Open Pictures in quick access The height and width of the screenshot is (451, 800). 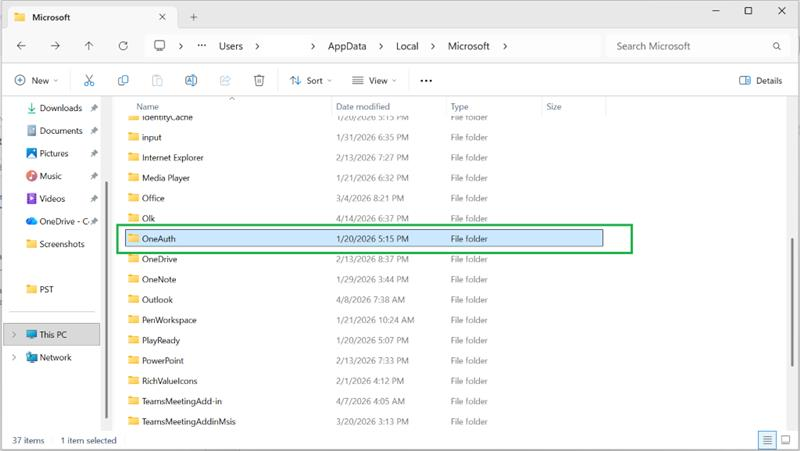click(54, 153)
